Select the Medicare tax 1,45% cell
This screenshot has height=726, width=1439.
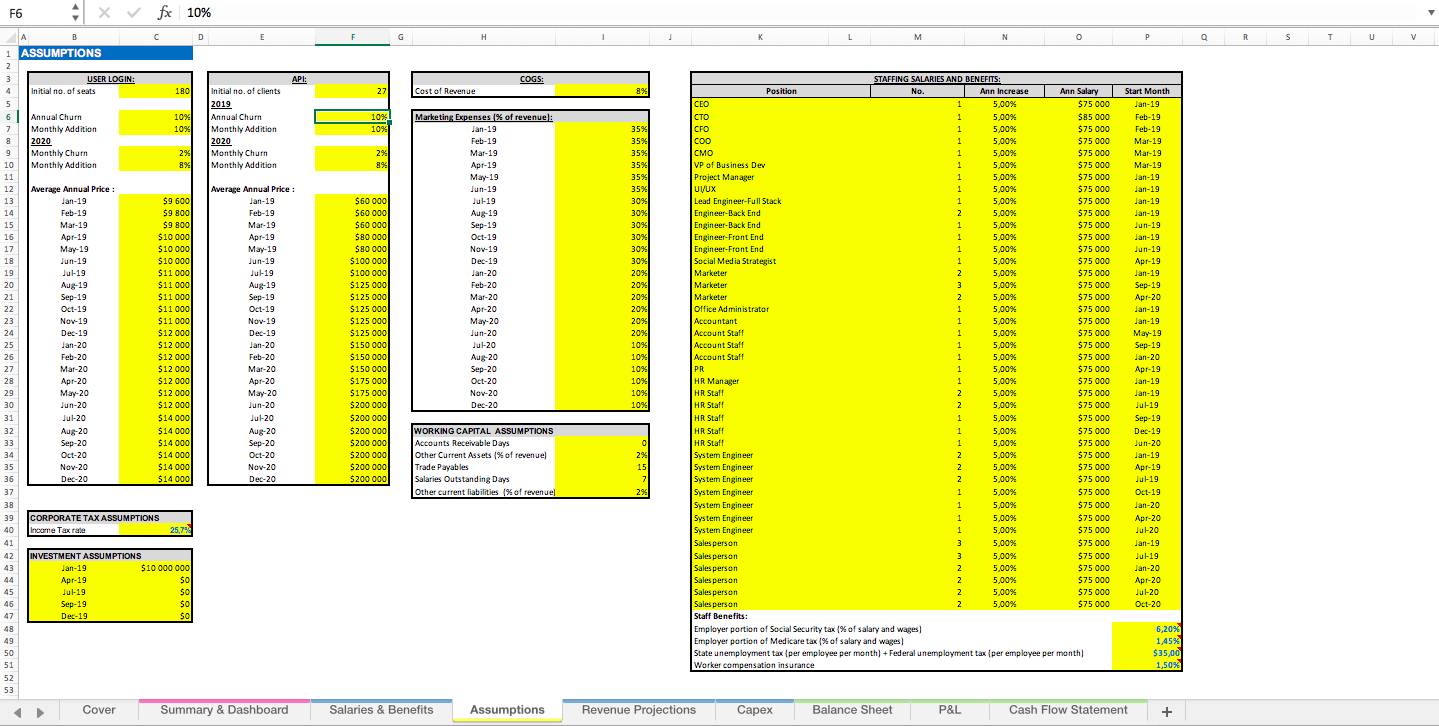1147,641
